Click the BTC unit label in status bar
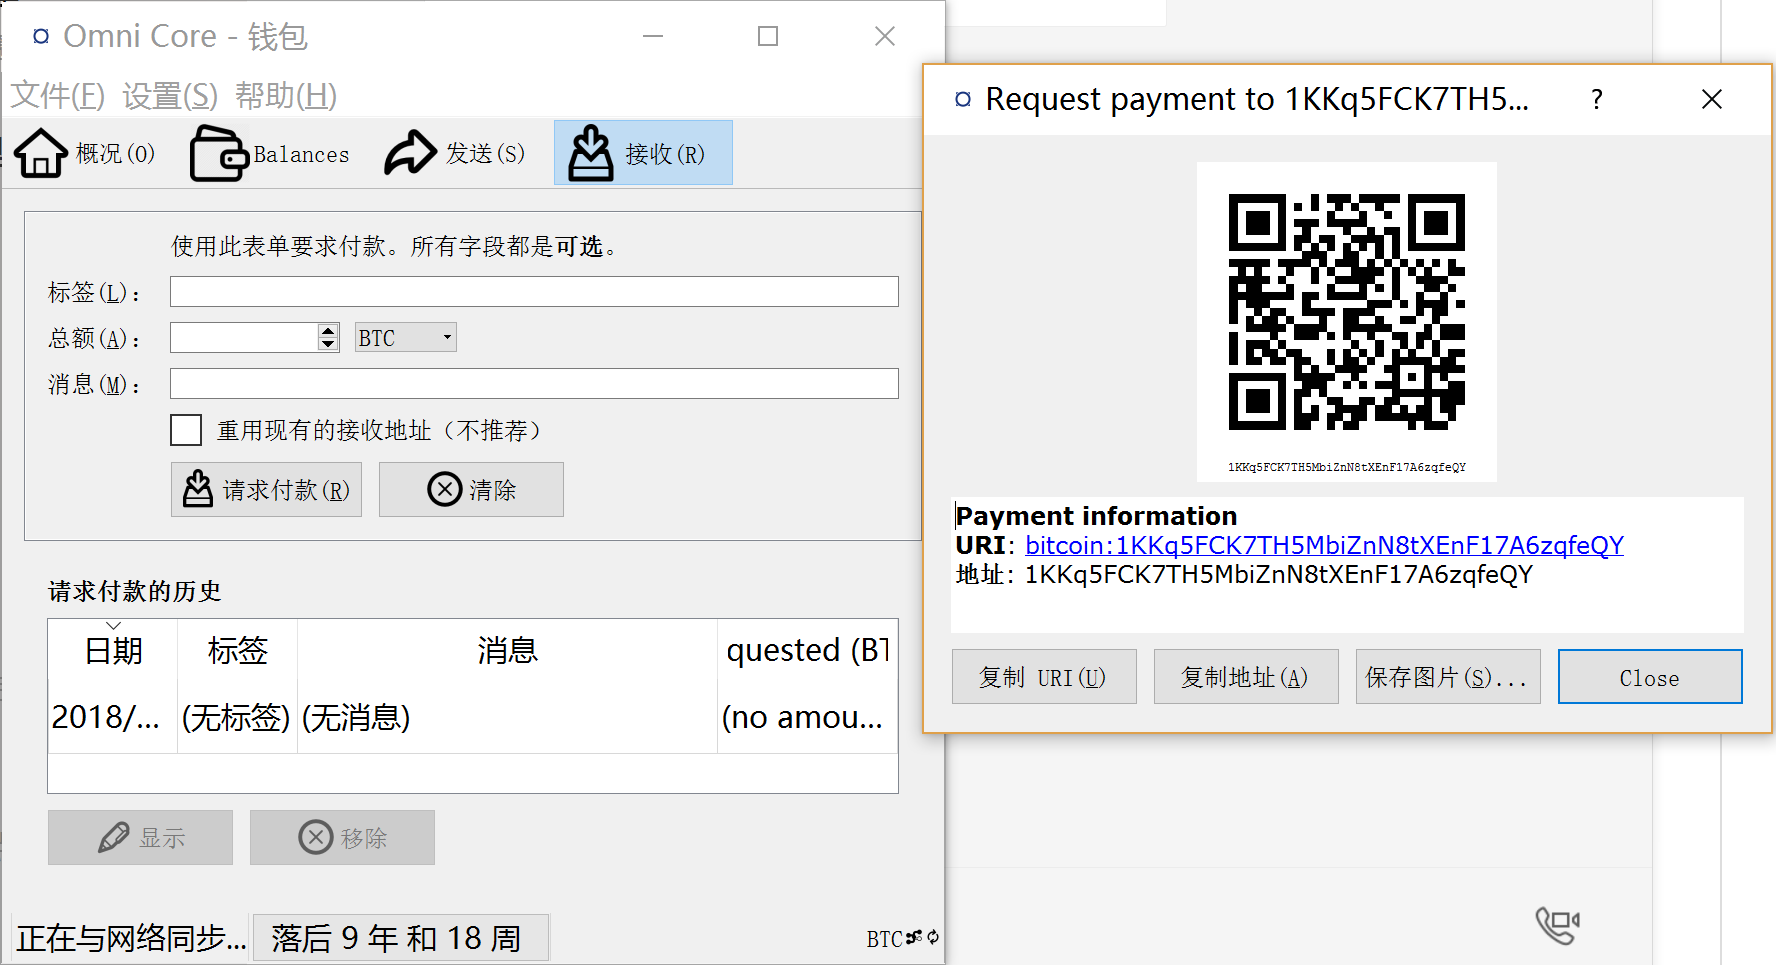 (x=884, y=939)
